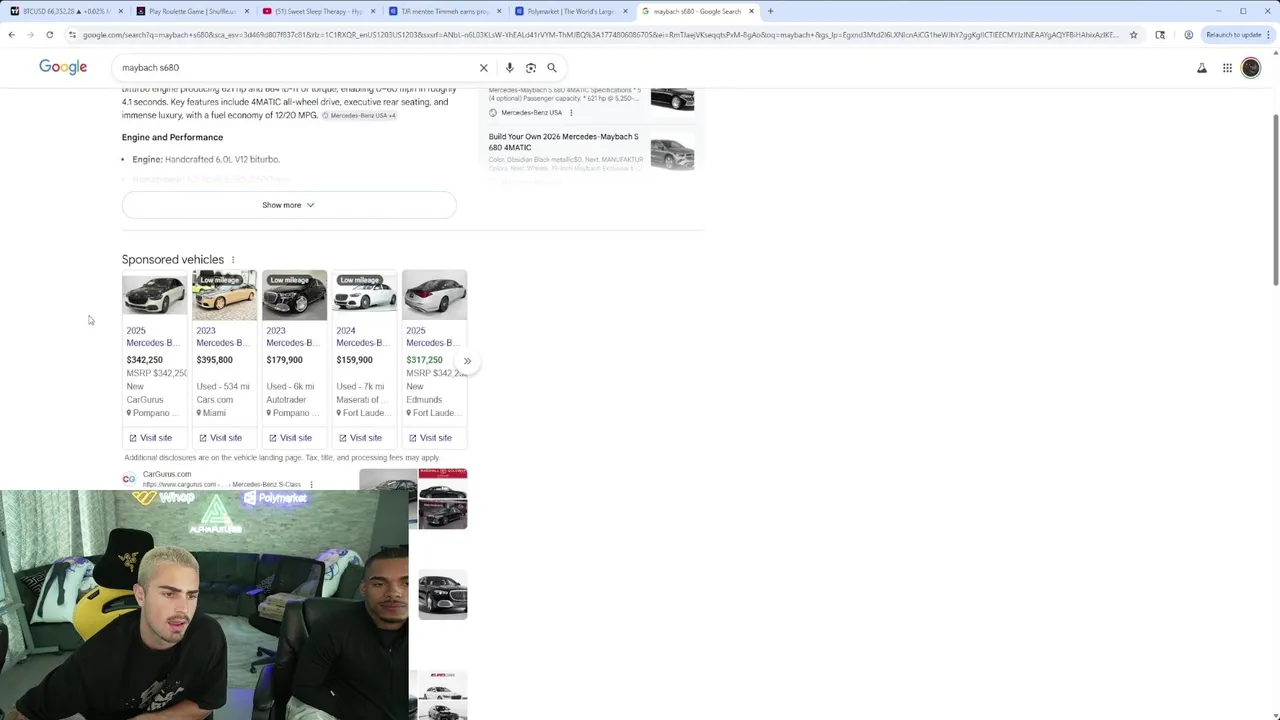Close the Polymarket tab

(x=625, y=11)
